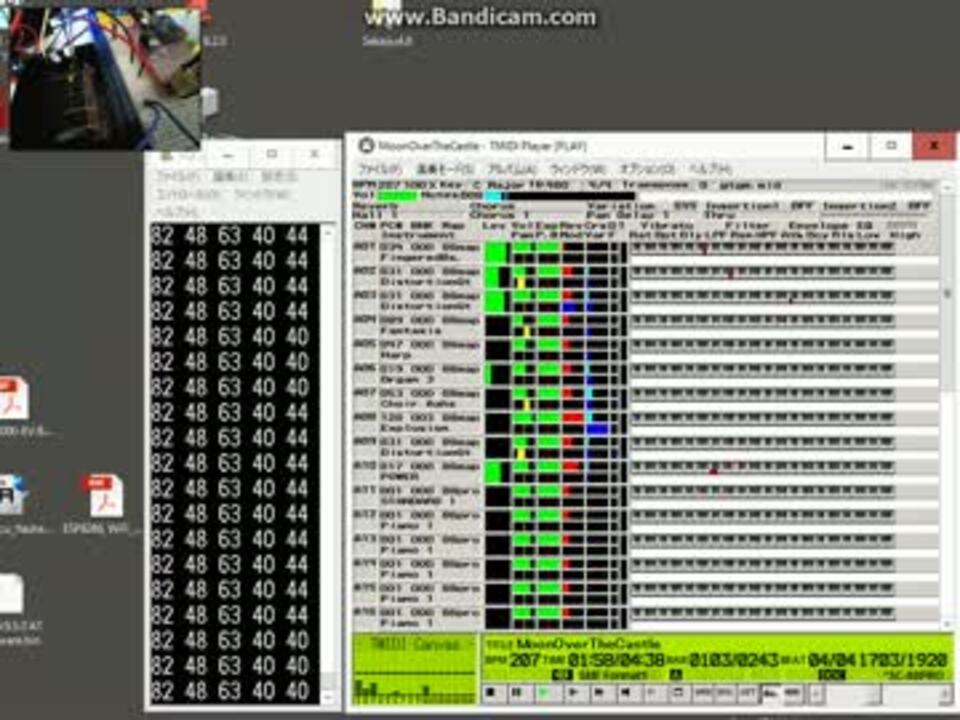Click the song title MoonOverTheCastle display

pos(588,643)
